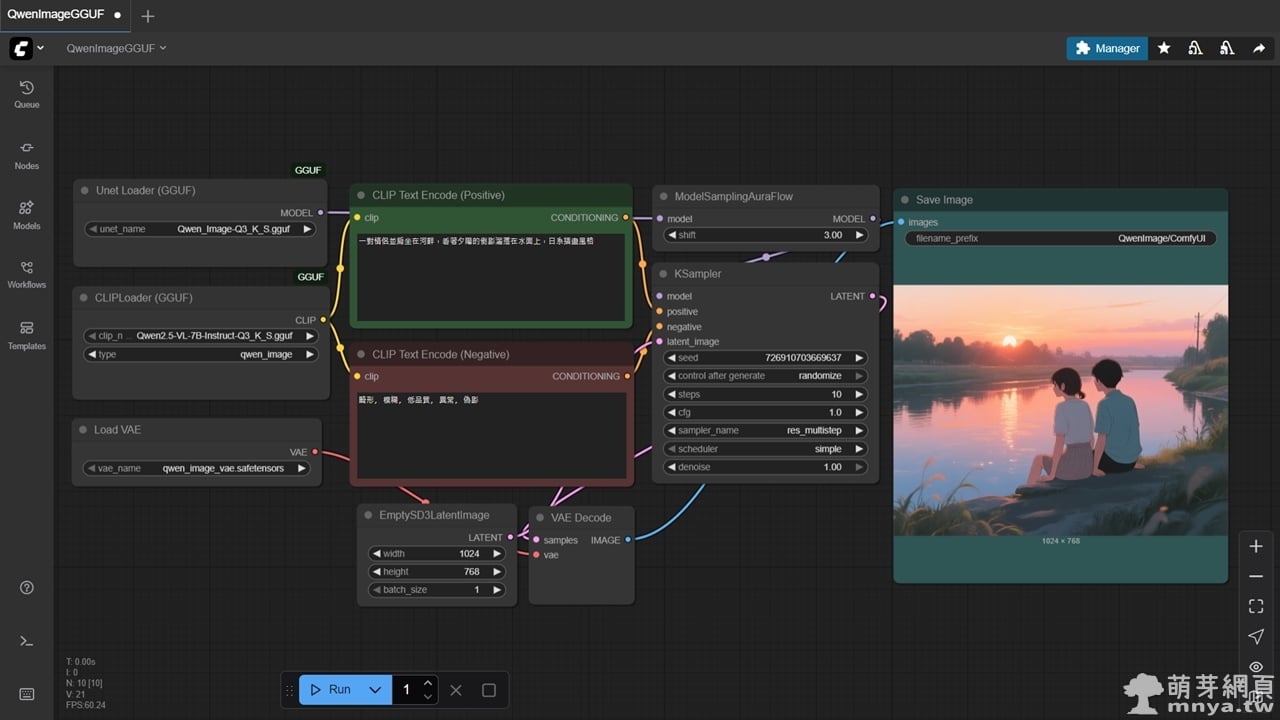
Task: Collapse the Save Image node dot
Action: point(905,200)
